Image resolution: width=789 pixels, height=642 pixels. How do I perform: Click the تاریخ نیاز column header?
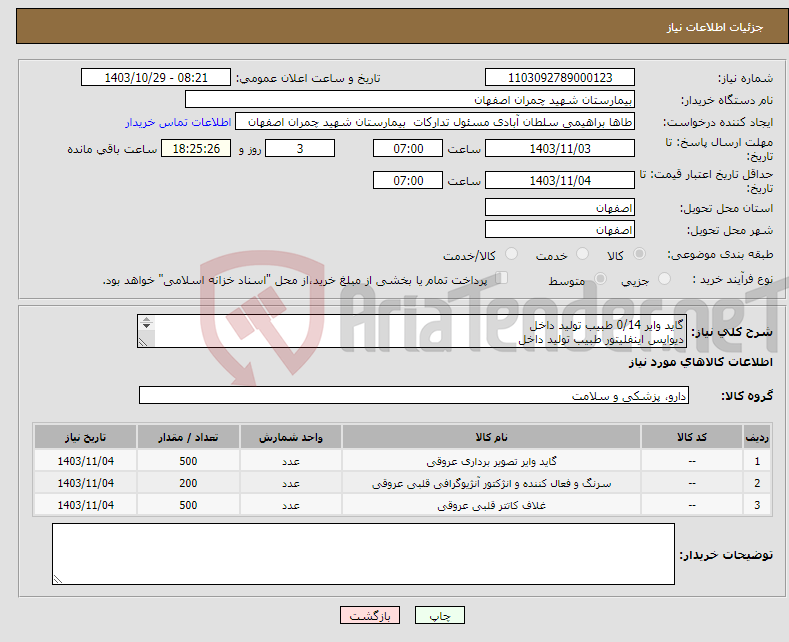click(86, 437)
